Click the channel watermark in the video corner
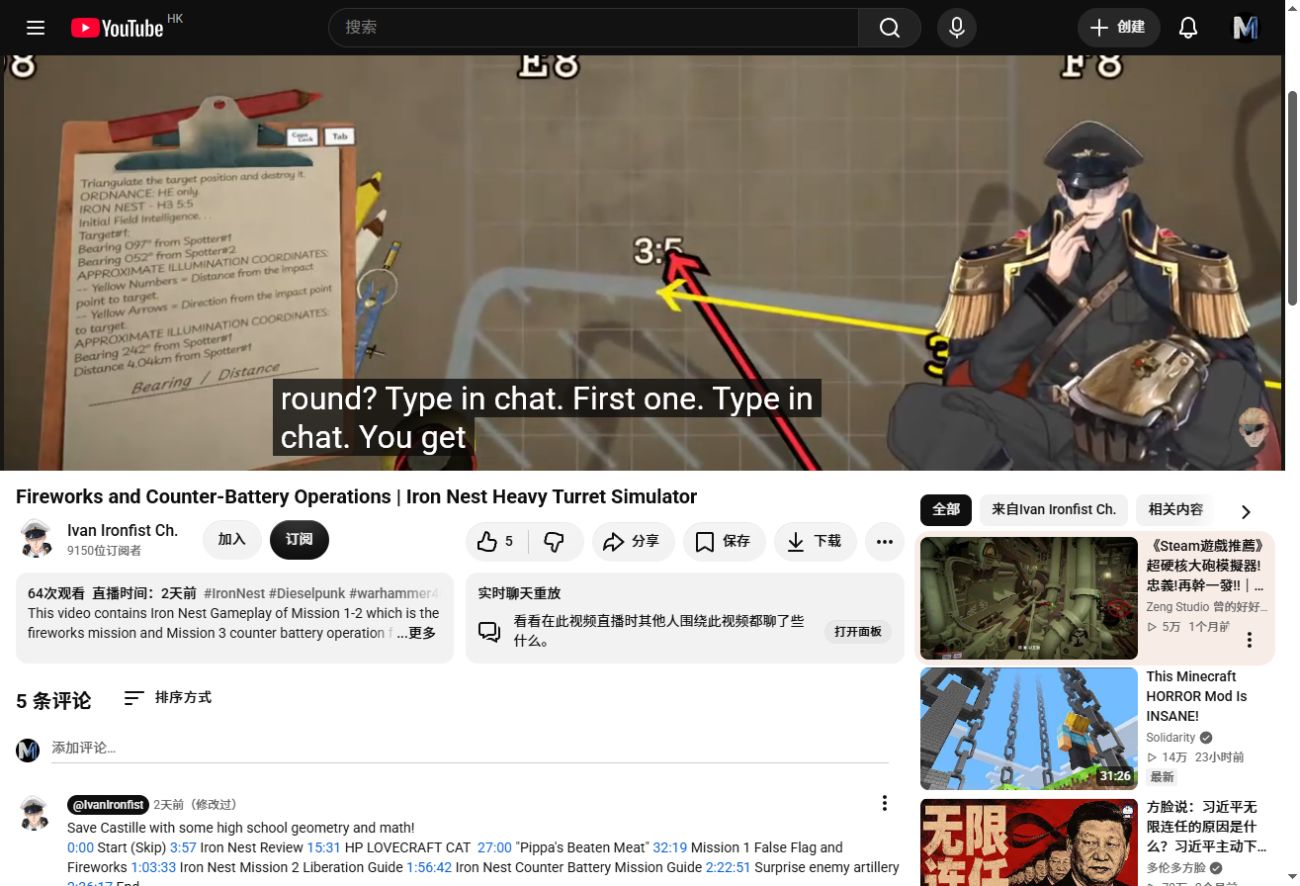This screenshot has height=886, width=1300. (1253, 427)
